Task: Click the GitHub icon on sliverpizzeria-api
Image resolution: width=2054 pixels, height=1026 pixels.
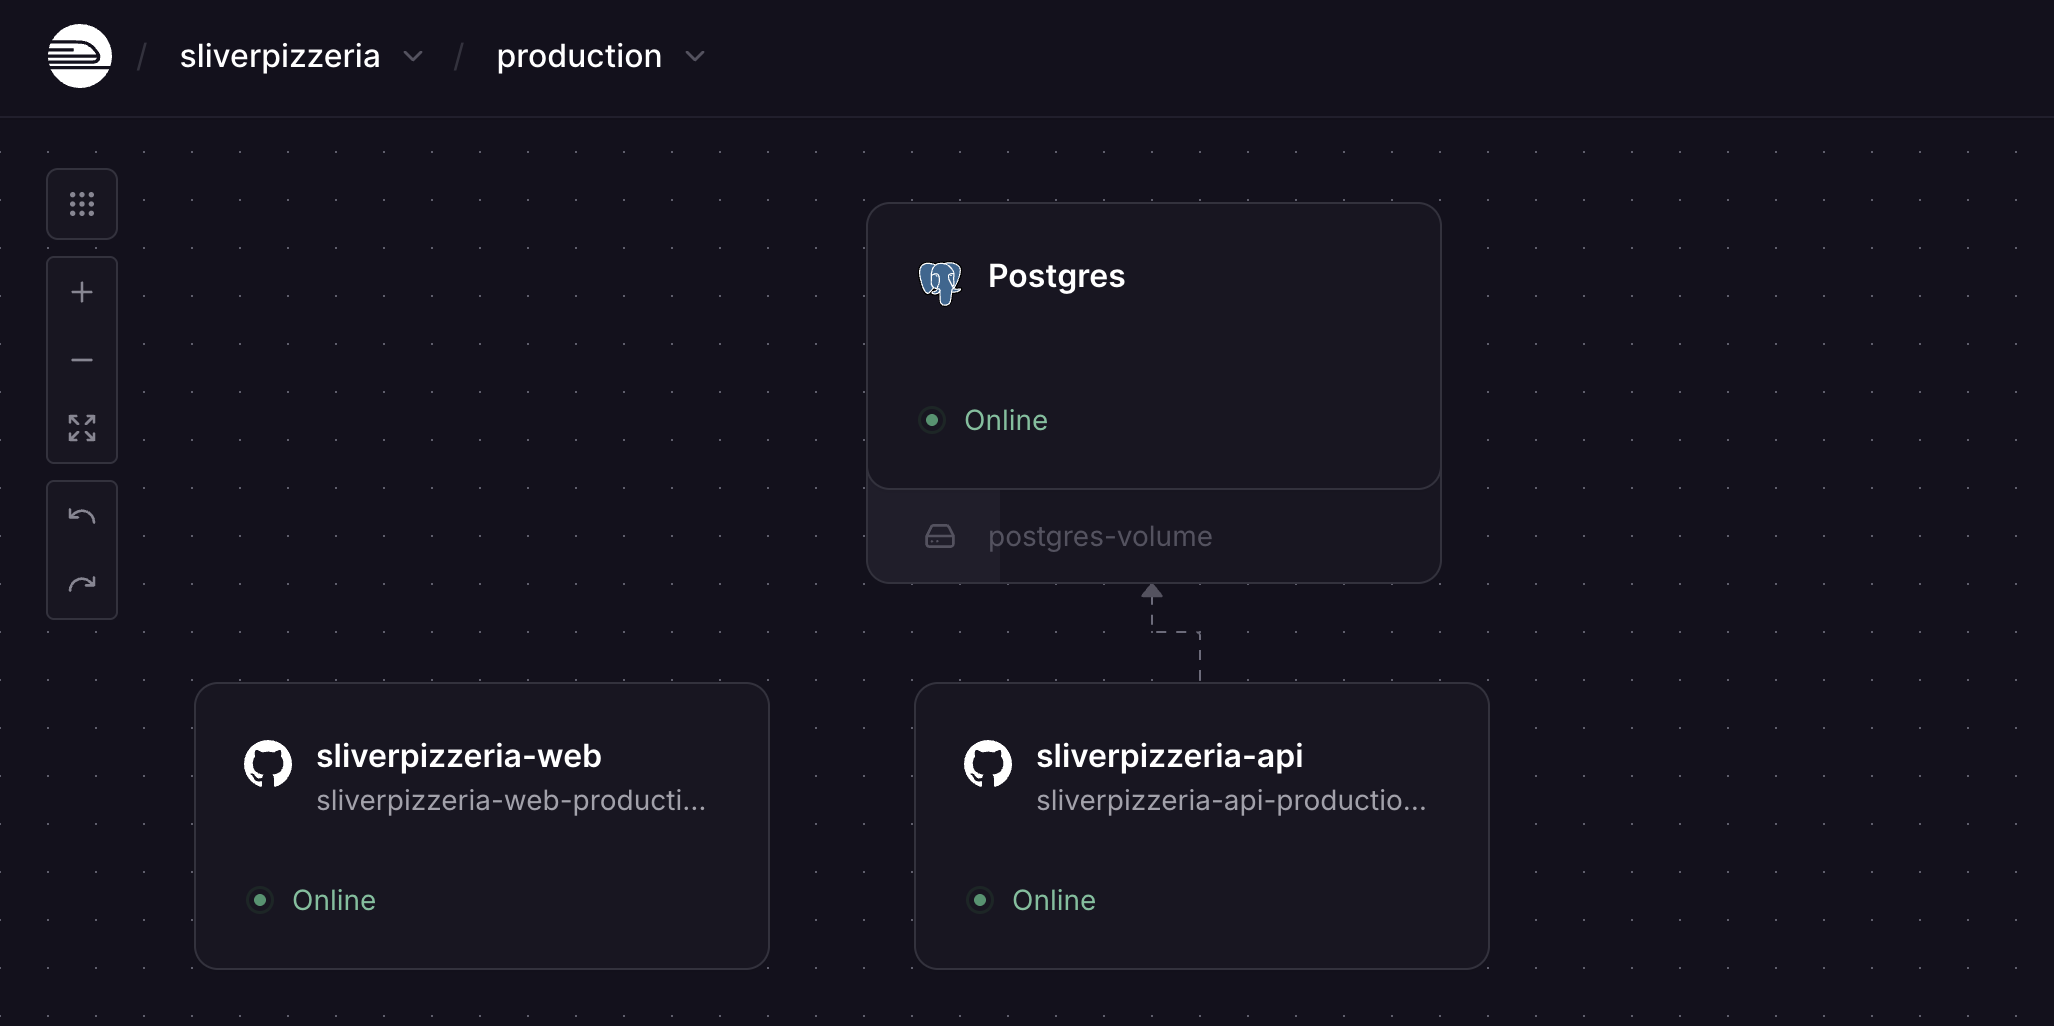Action: coord(988,764)
